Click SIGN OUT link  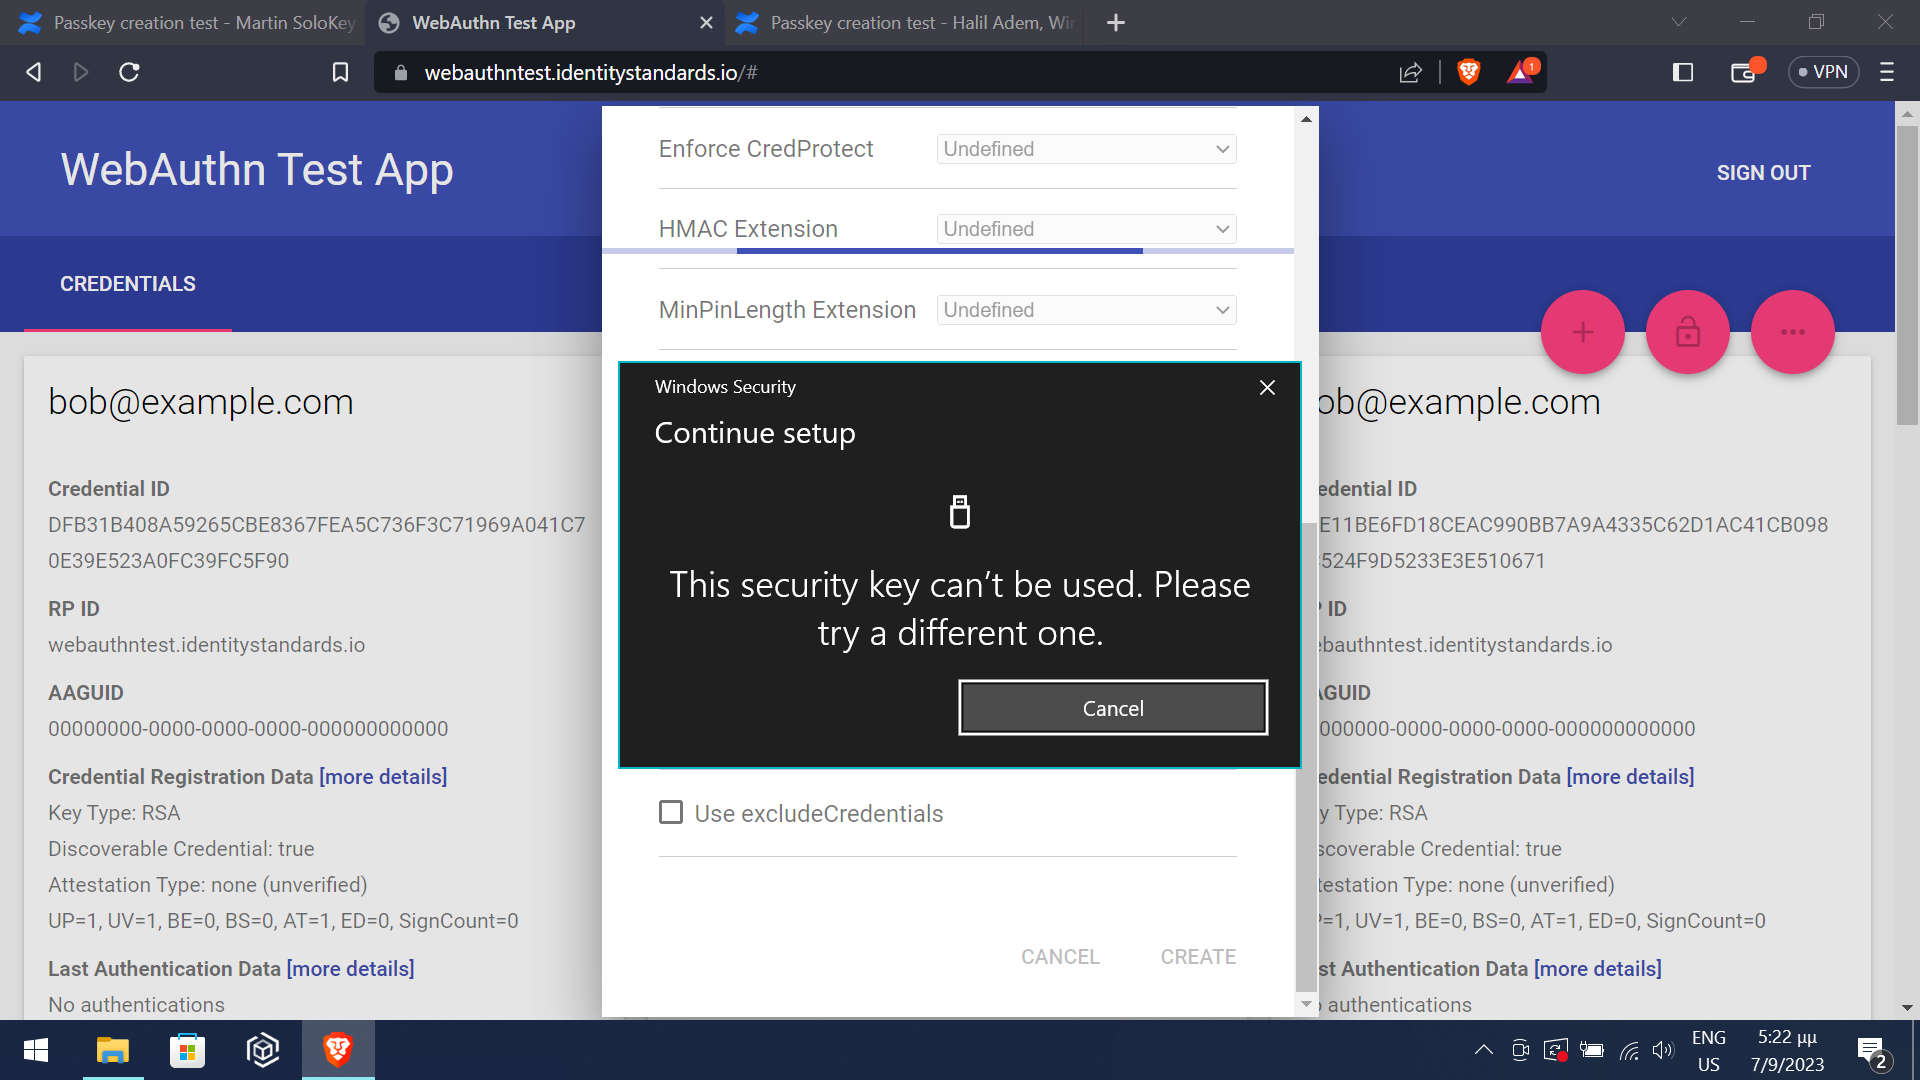coord(1763,172)
